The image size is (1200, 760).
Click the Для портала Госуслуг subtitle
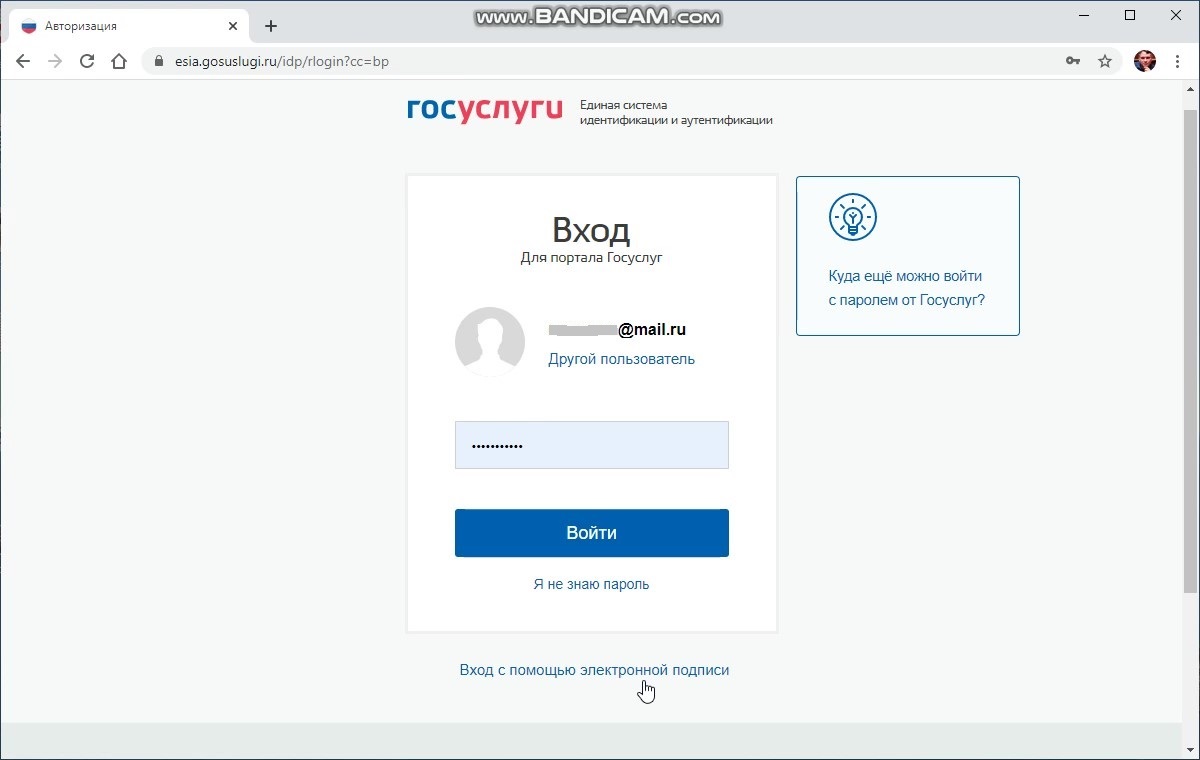point(591,258)
